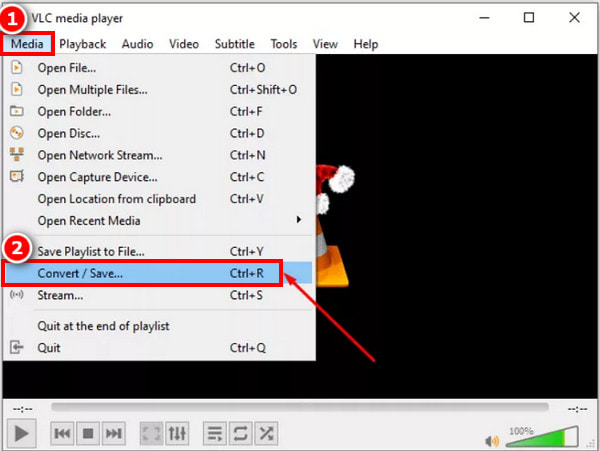Screen dimensions: 600x451
Task: Open the Playback menu
Action: pos(83,44)
